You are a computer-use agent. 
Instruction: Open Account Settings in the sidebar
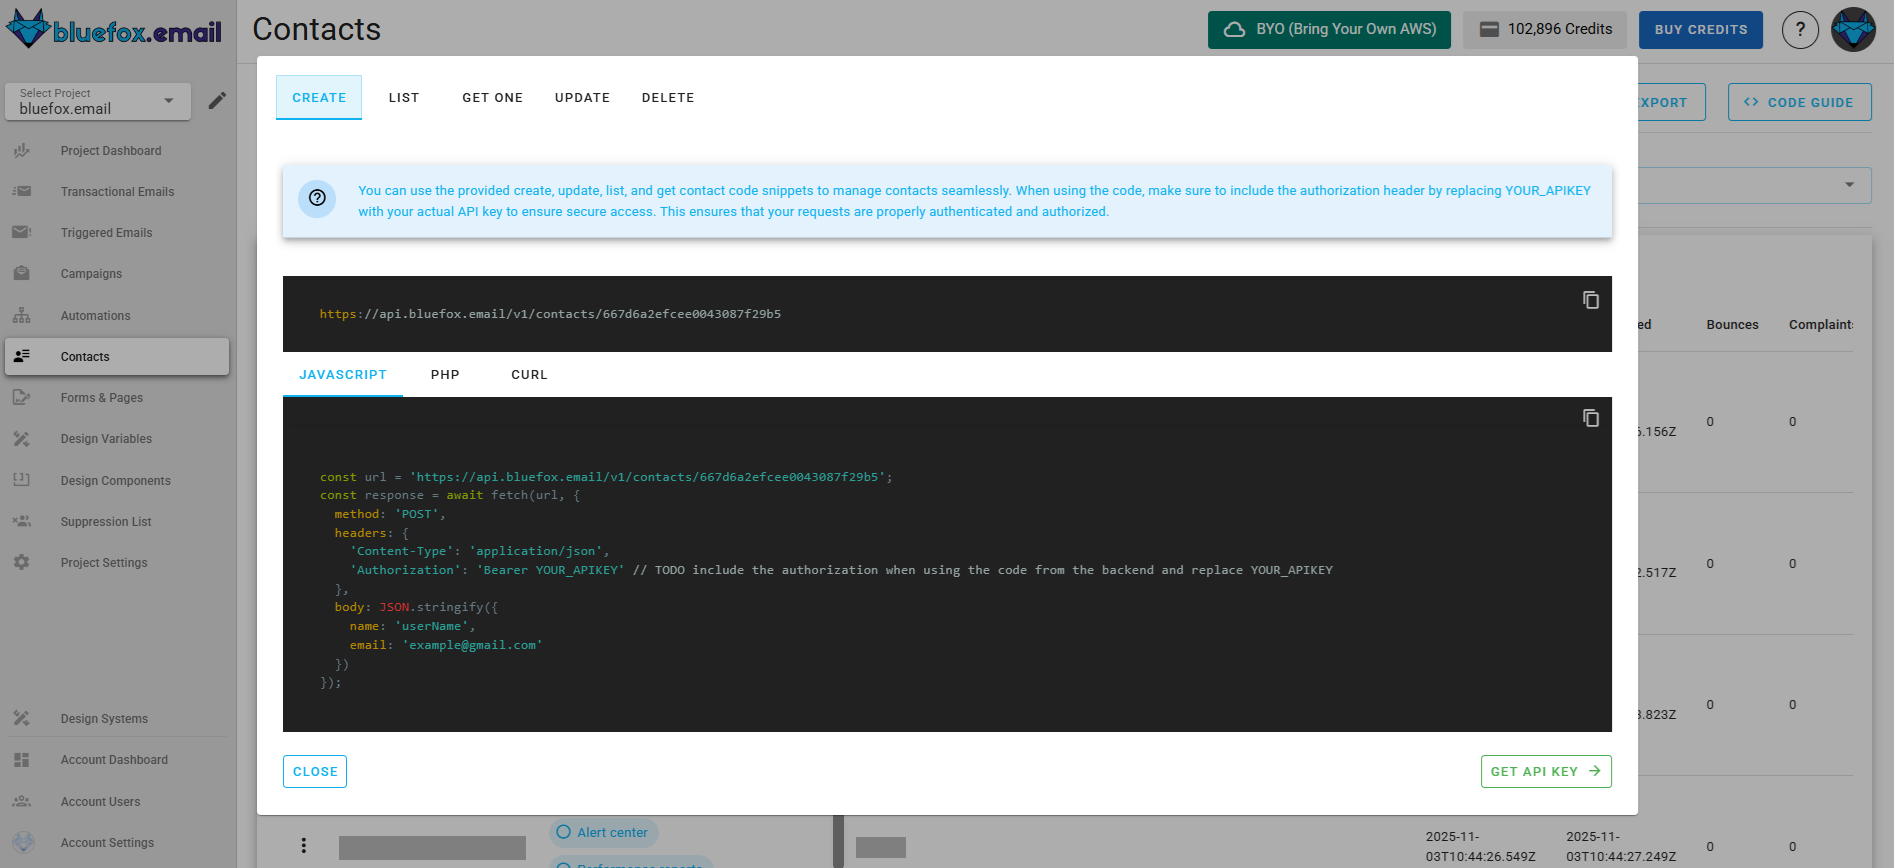[x=117, y=842]
